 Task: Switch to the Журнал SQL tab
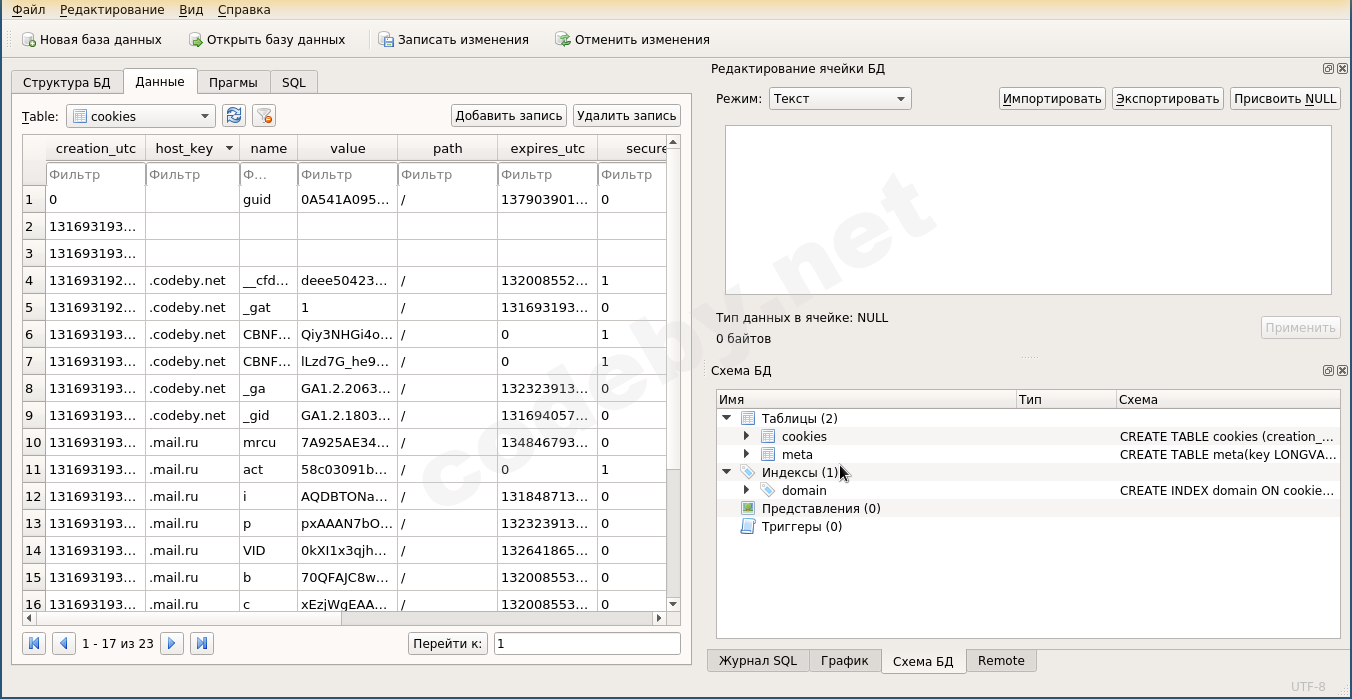coord(757,661)
